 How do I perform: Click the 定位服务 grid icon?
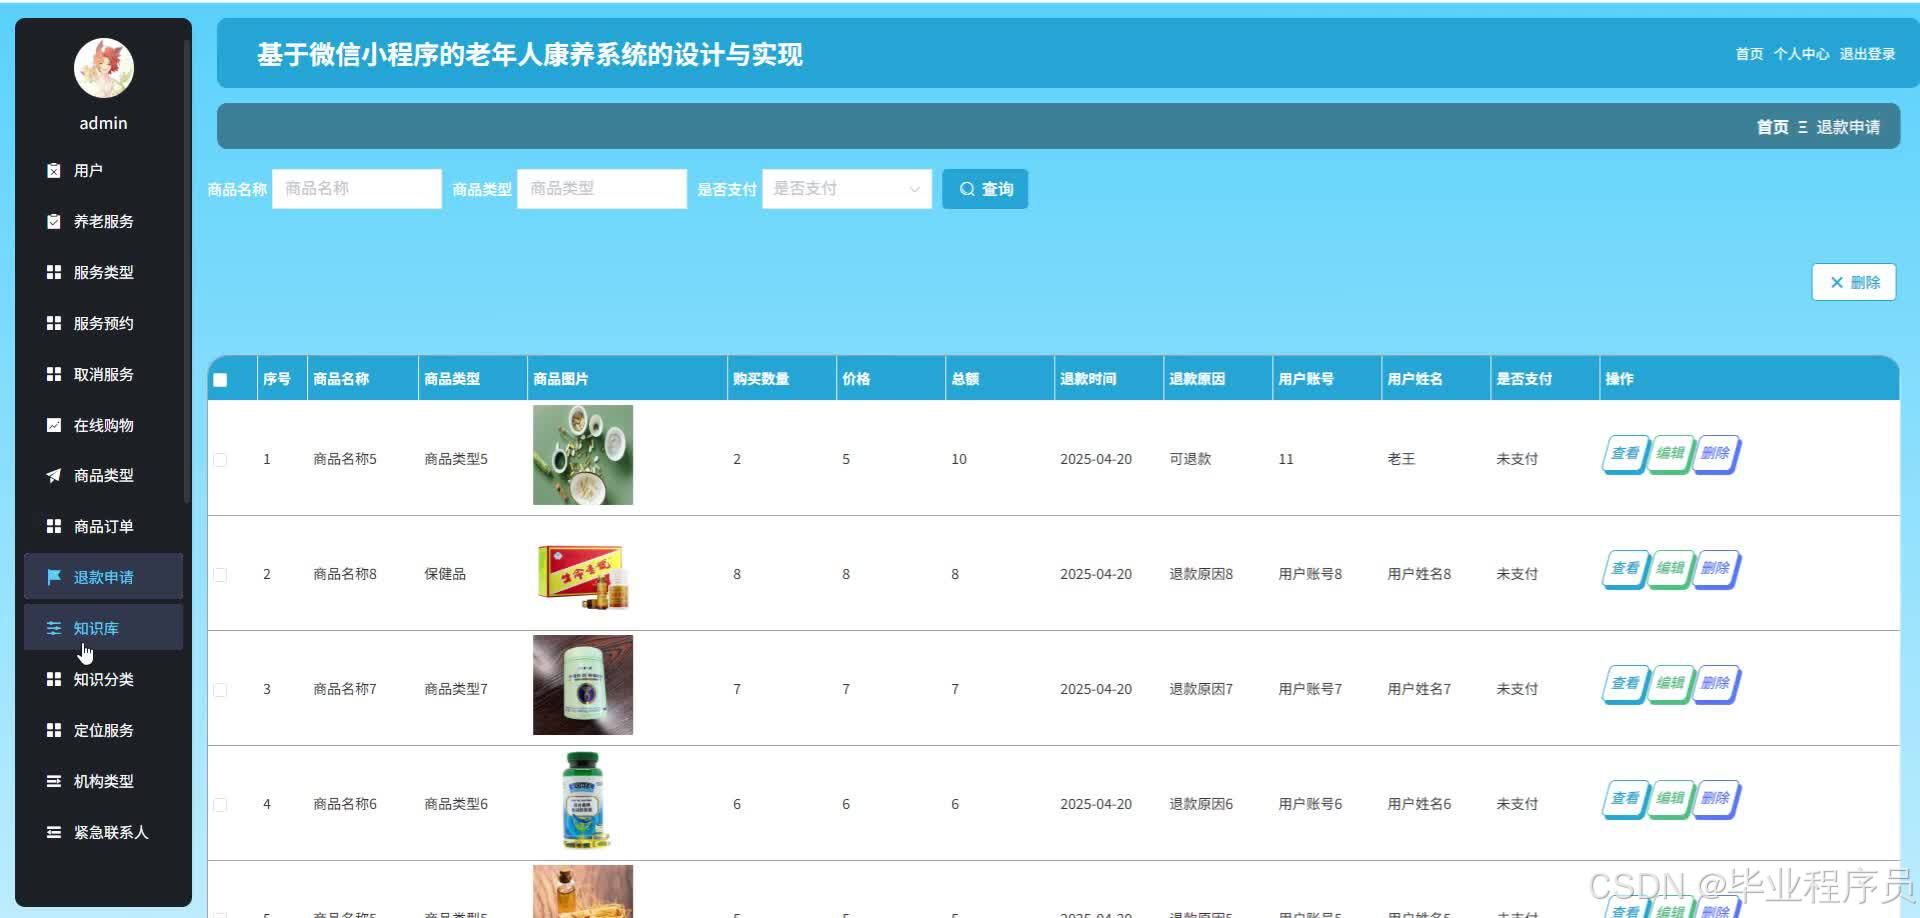(x=54, y=730)
